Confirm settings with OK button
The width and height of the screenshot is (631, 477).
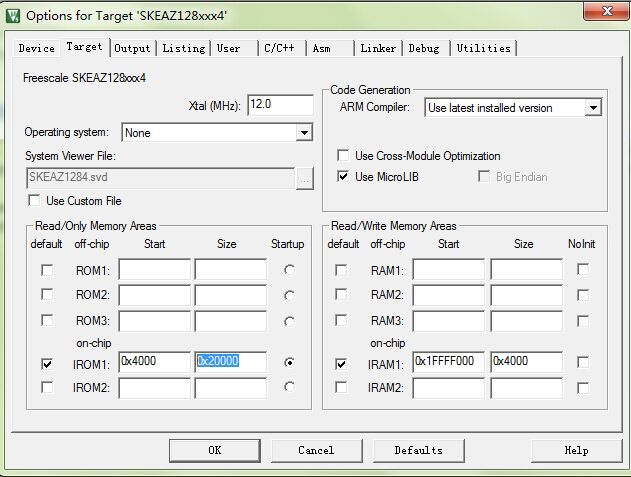214,450
